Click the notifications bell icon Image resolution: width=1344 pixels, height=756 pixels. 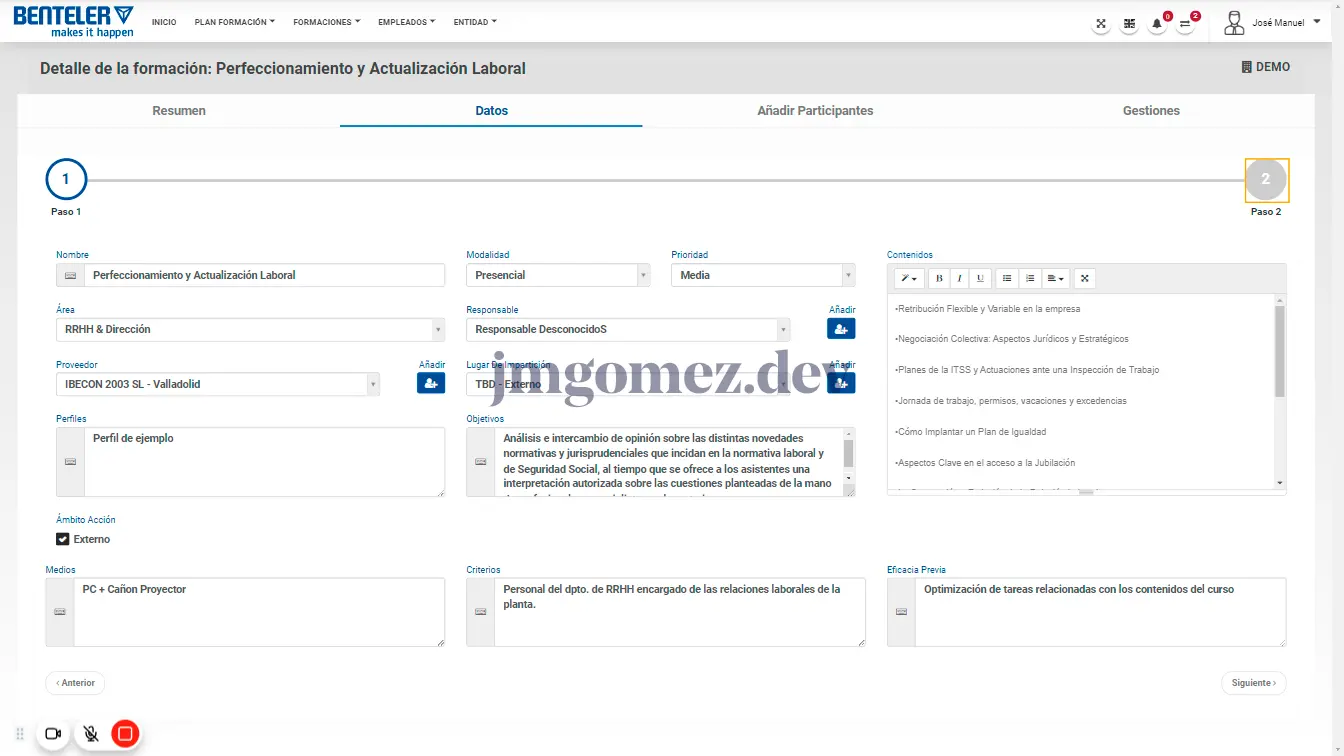1157,23
